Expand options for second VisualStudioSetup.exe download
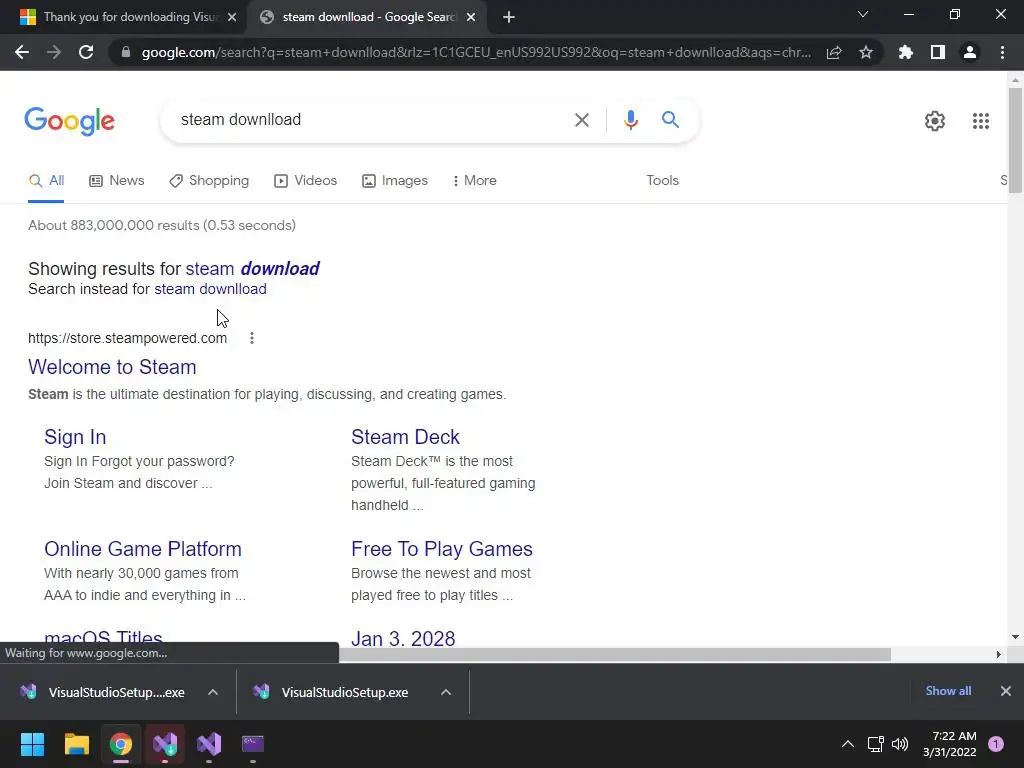1024x768 pixels. click(x=446, y=692)
